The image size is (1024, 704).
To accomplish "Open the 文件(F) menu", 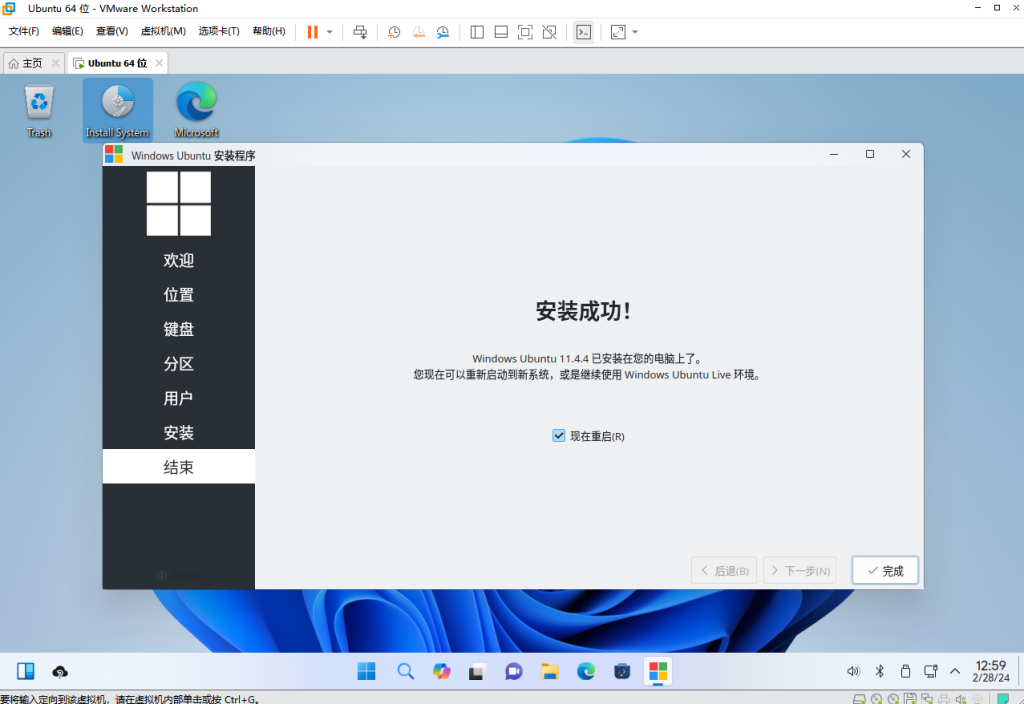I will [x=24, y=31].
